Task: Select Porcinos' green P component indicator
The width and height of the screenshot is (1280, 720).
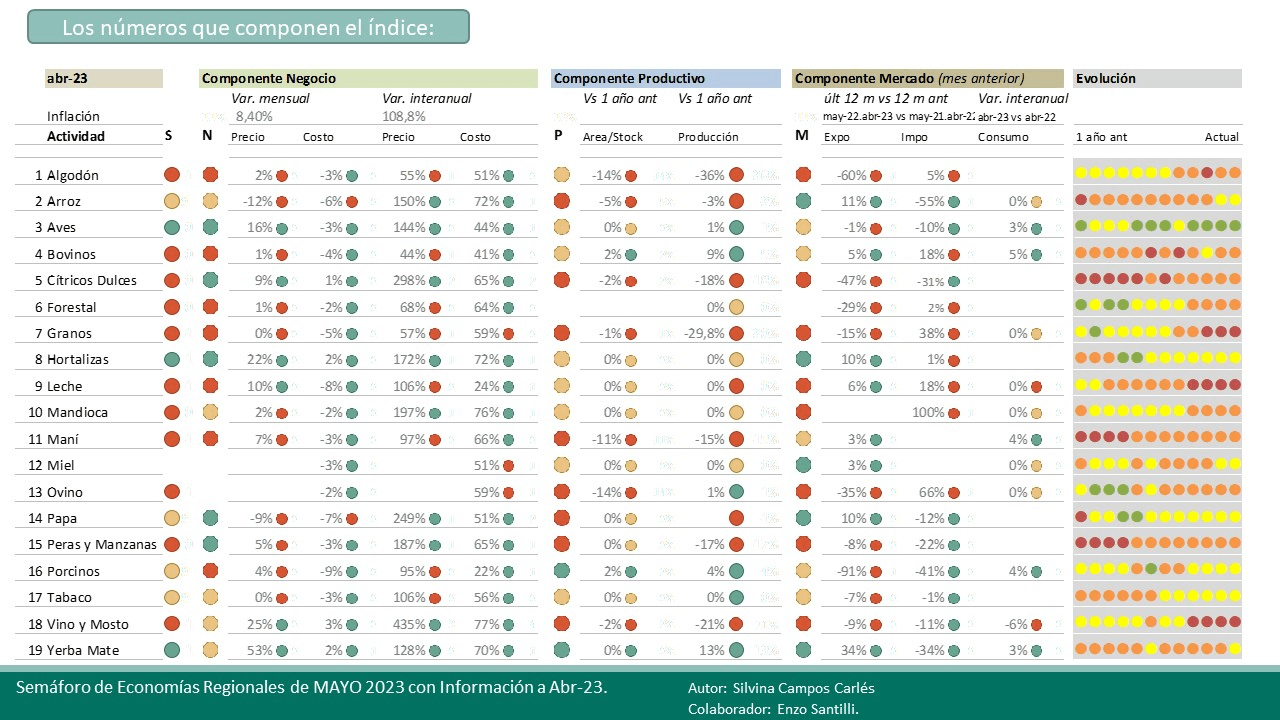Action: click(561, 571)
